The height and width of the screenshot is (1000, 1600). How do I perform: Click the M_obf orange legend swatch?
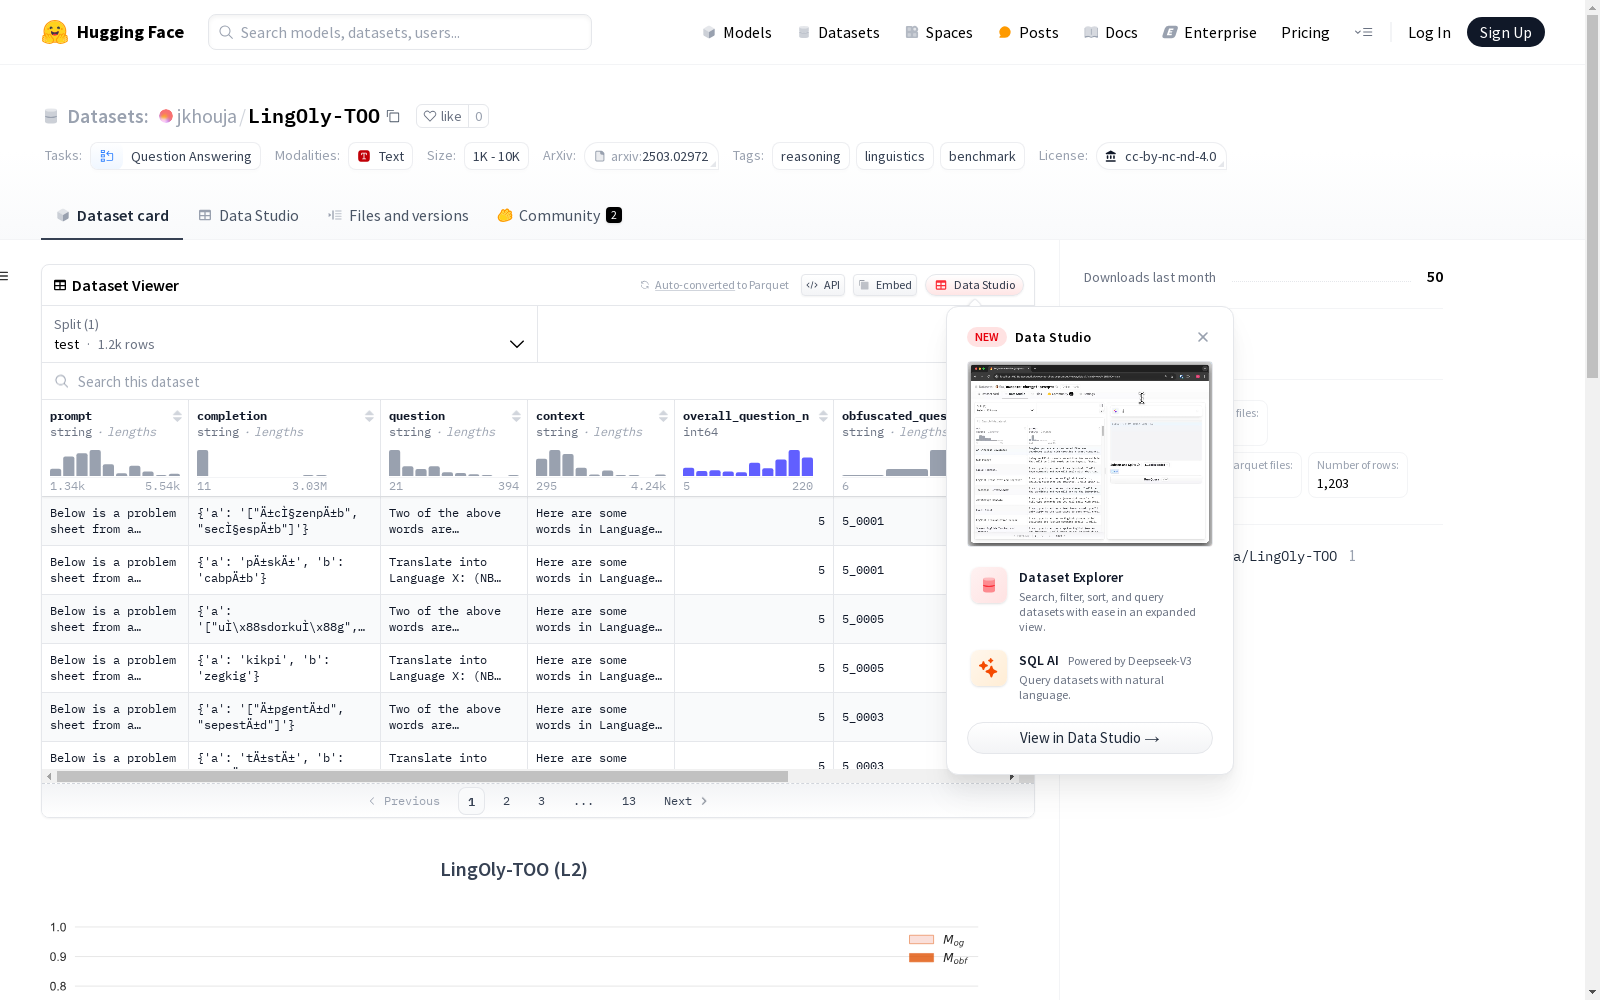[x=921, y=958]
